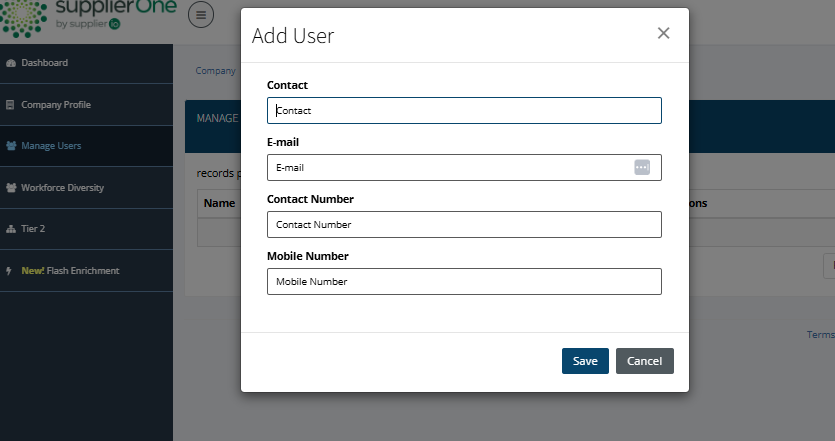Click the autofill dots icon in E-mail field

pyautogui.click(x=642, y=167)
